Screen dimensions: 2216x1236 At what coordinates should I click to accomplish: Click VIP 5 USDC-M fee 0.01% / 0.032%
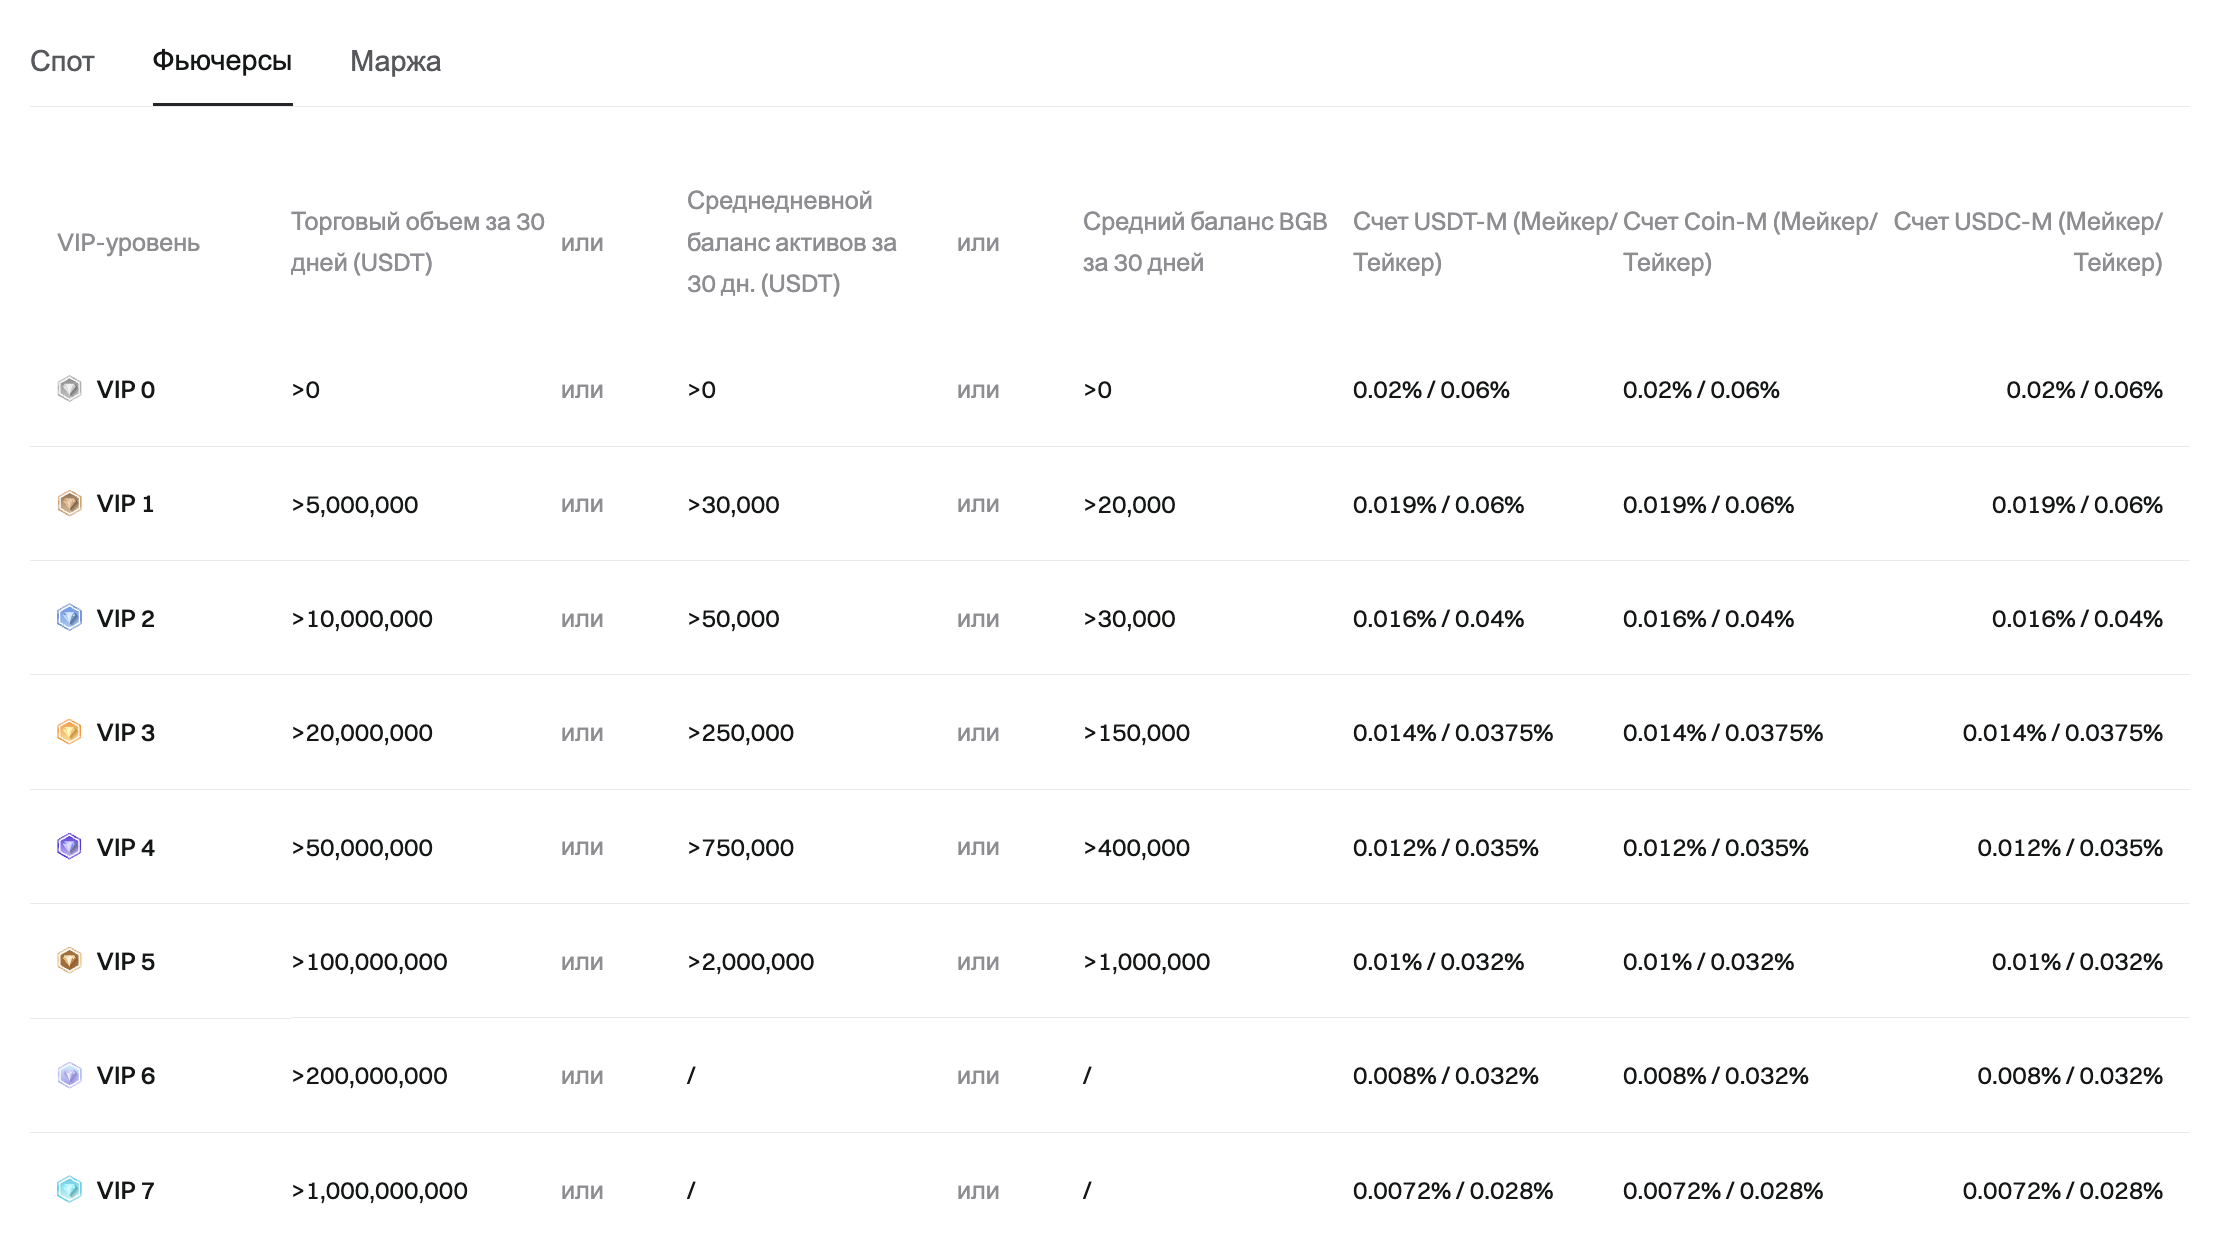pyautogui.click(x=2077, y=962)
